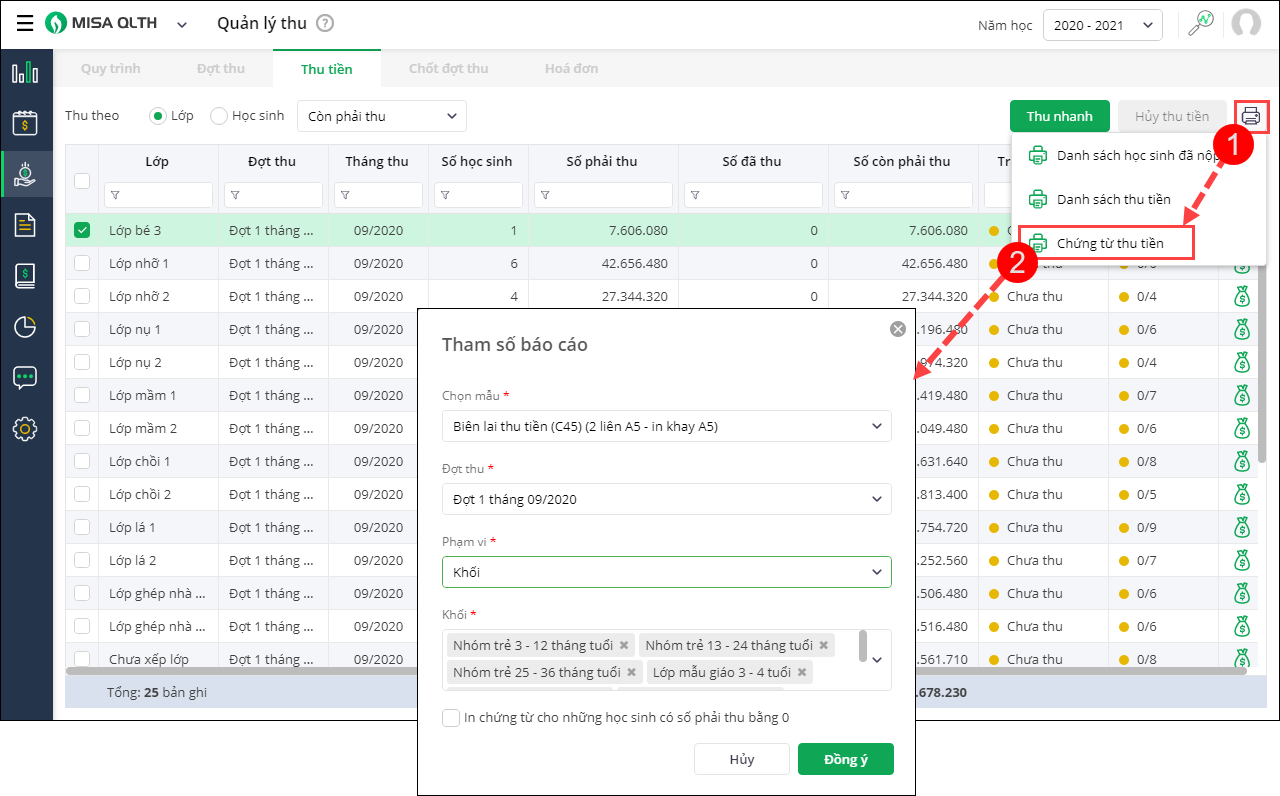This screenshot has width=1280, height=796.
Task: Expand the Đợt thu dropdown in dialog
Action: (x=667, y=499)
